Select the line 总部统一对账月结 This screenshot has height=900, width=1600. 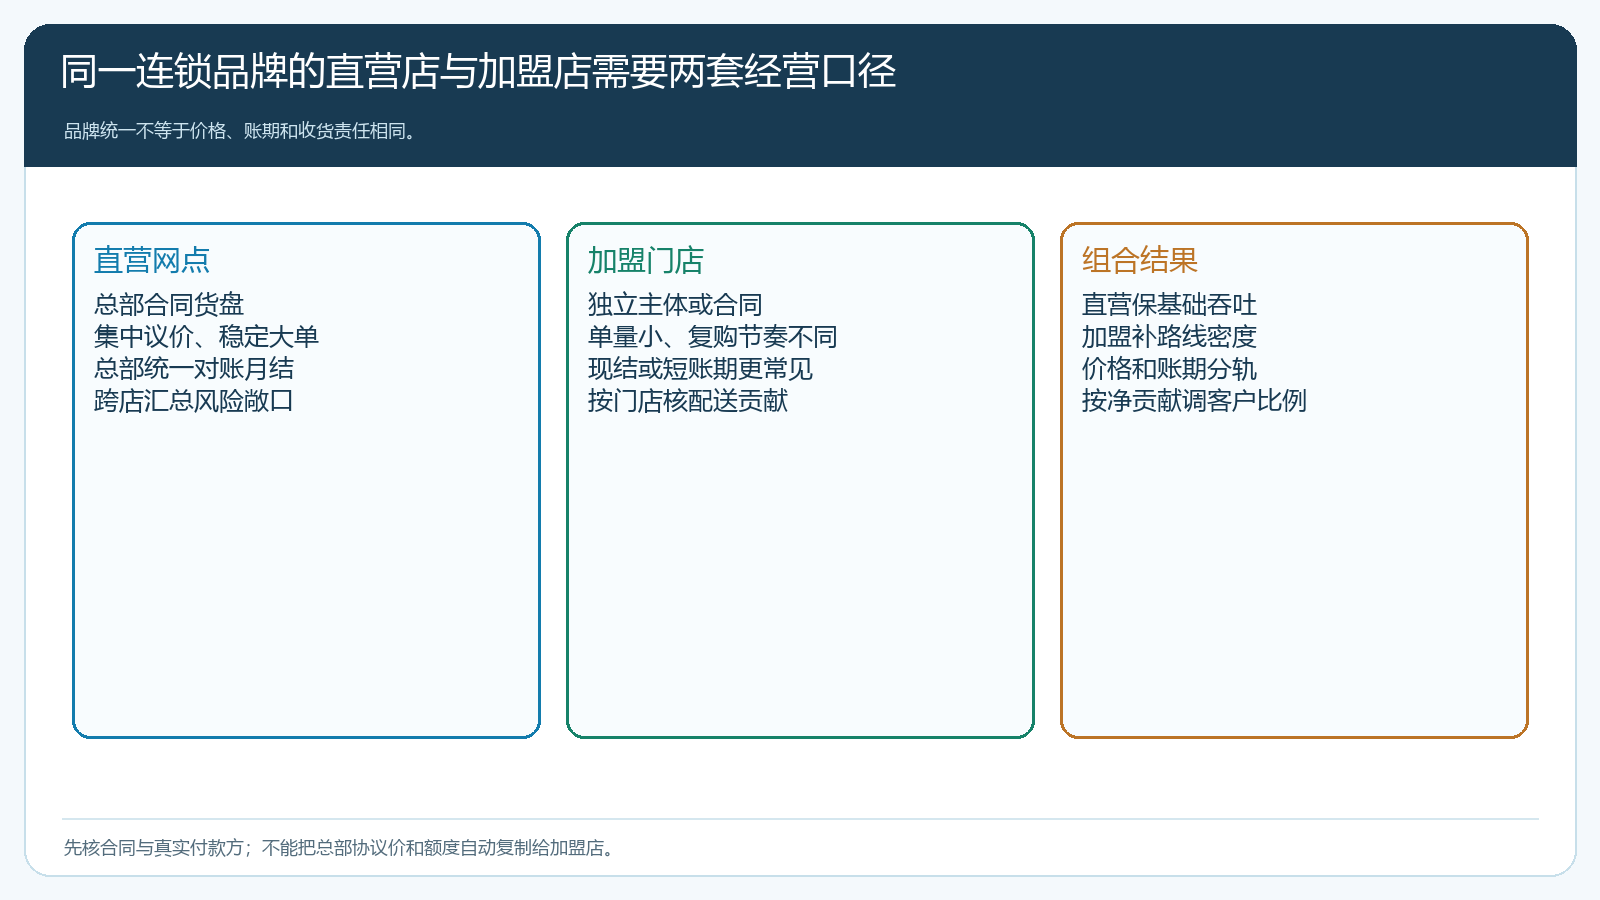(194, 368)
